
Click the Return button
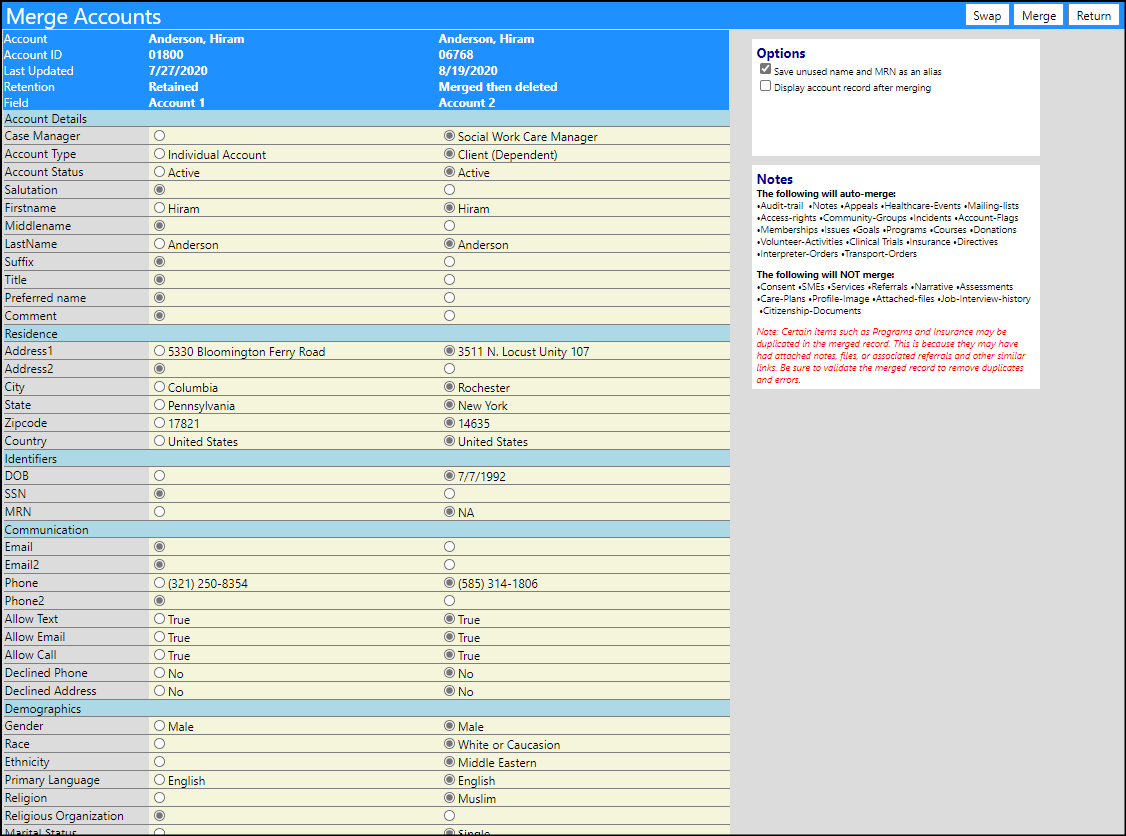pos(1094,15)
